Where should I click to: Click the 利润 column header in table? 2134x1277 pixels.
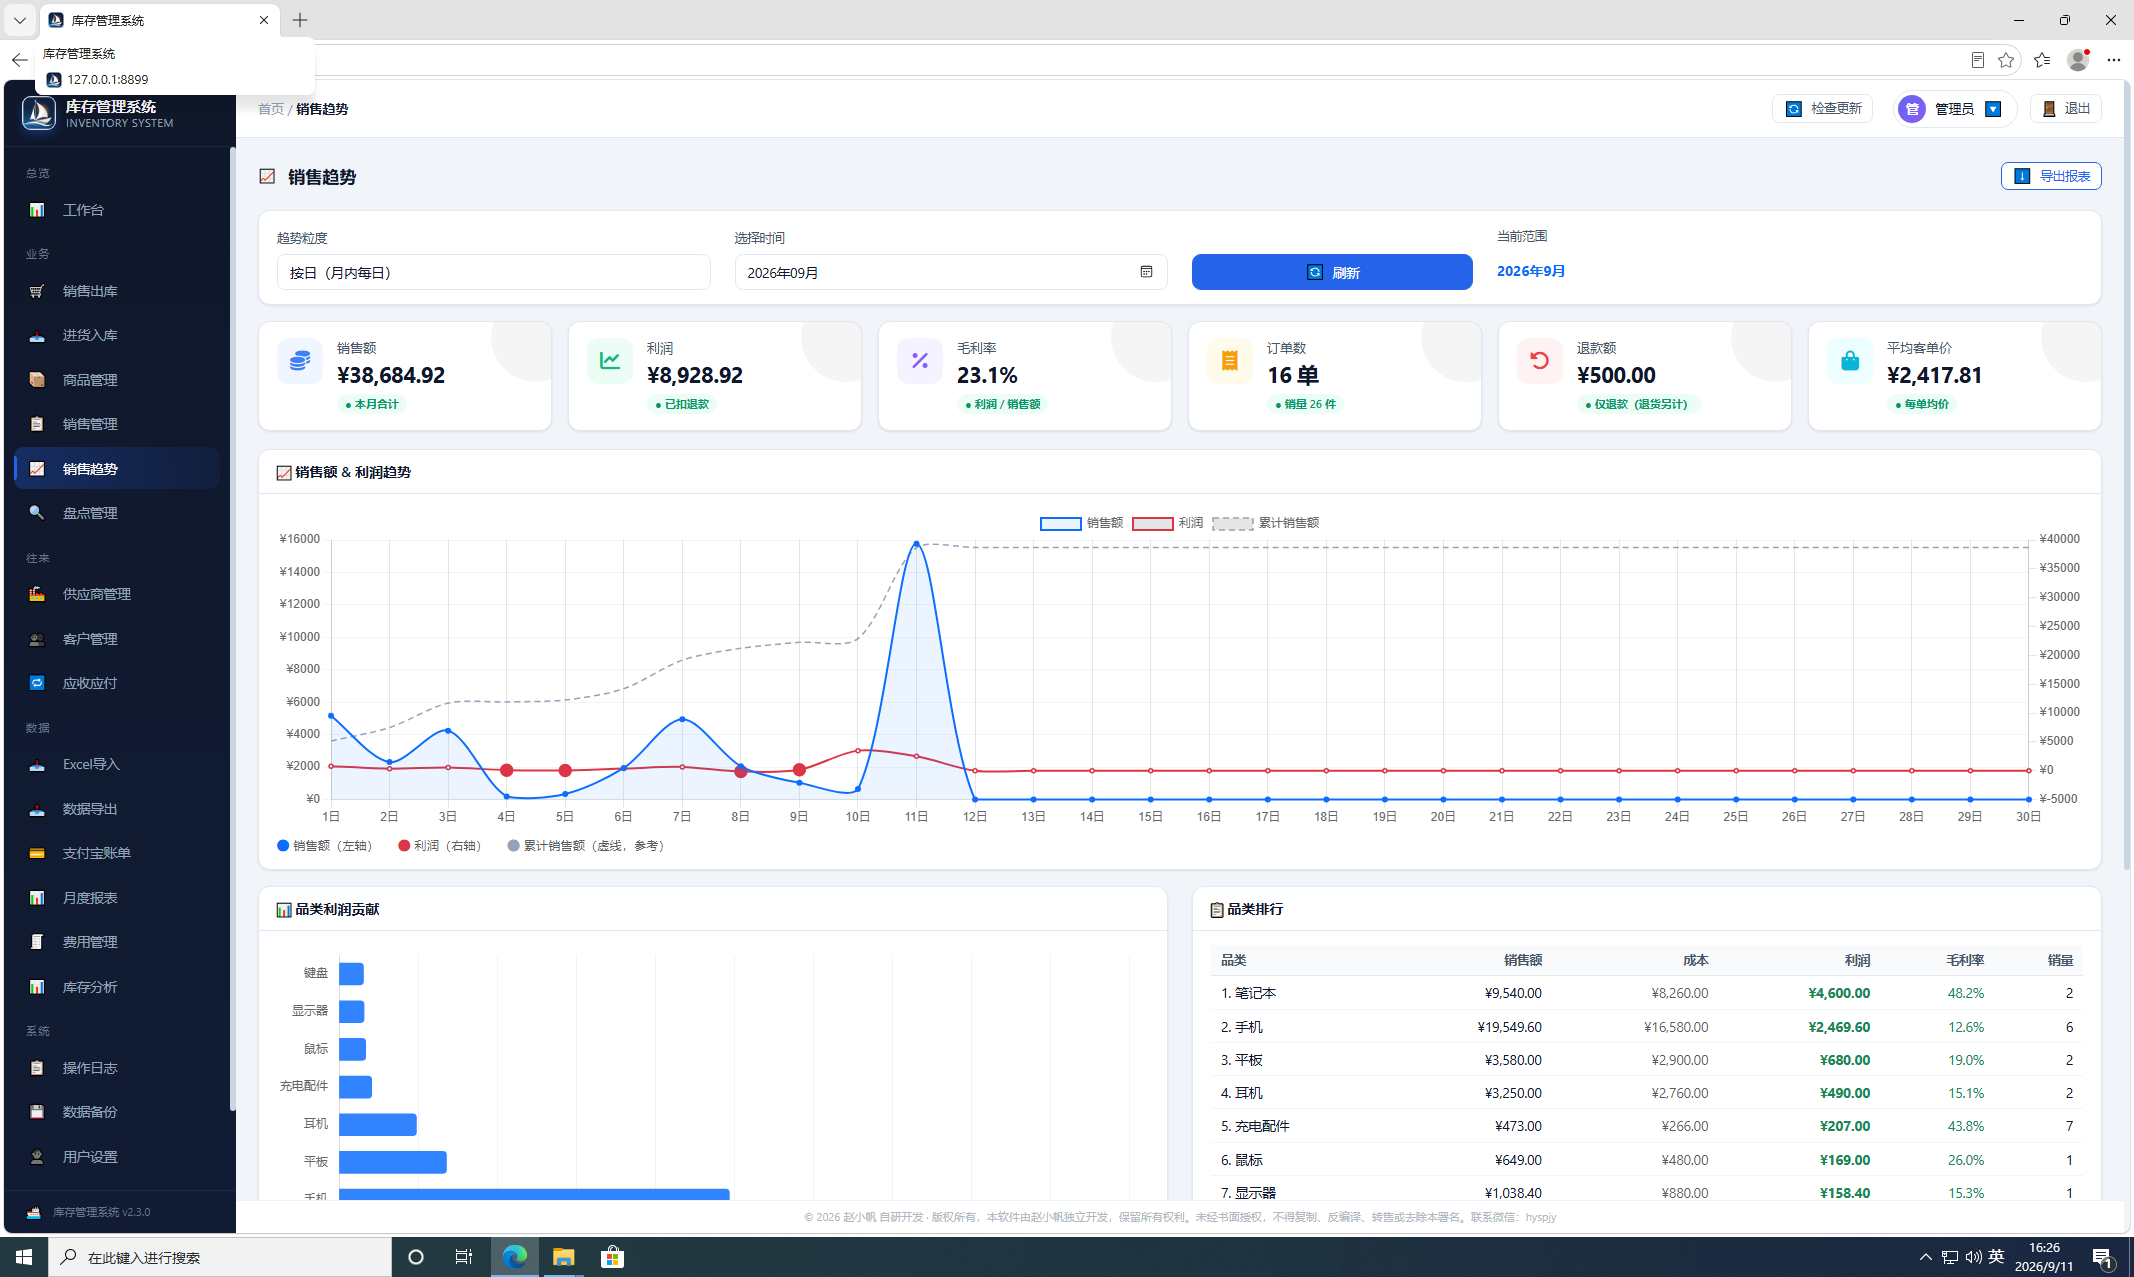pyautogui.click(x=1857, y=960)
